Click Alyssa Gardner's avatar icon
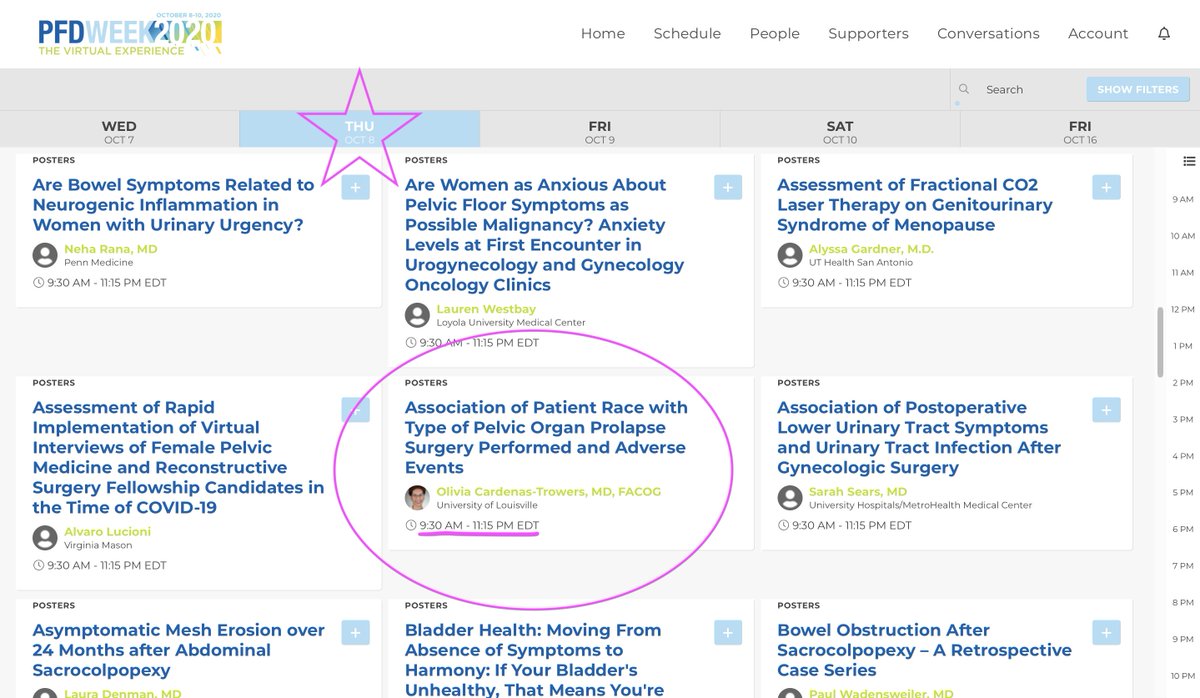This screenshot has height=698, width=1200. (790, 255)
